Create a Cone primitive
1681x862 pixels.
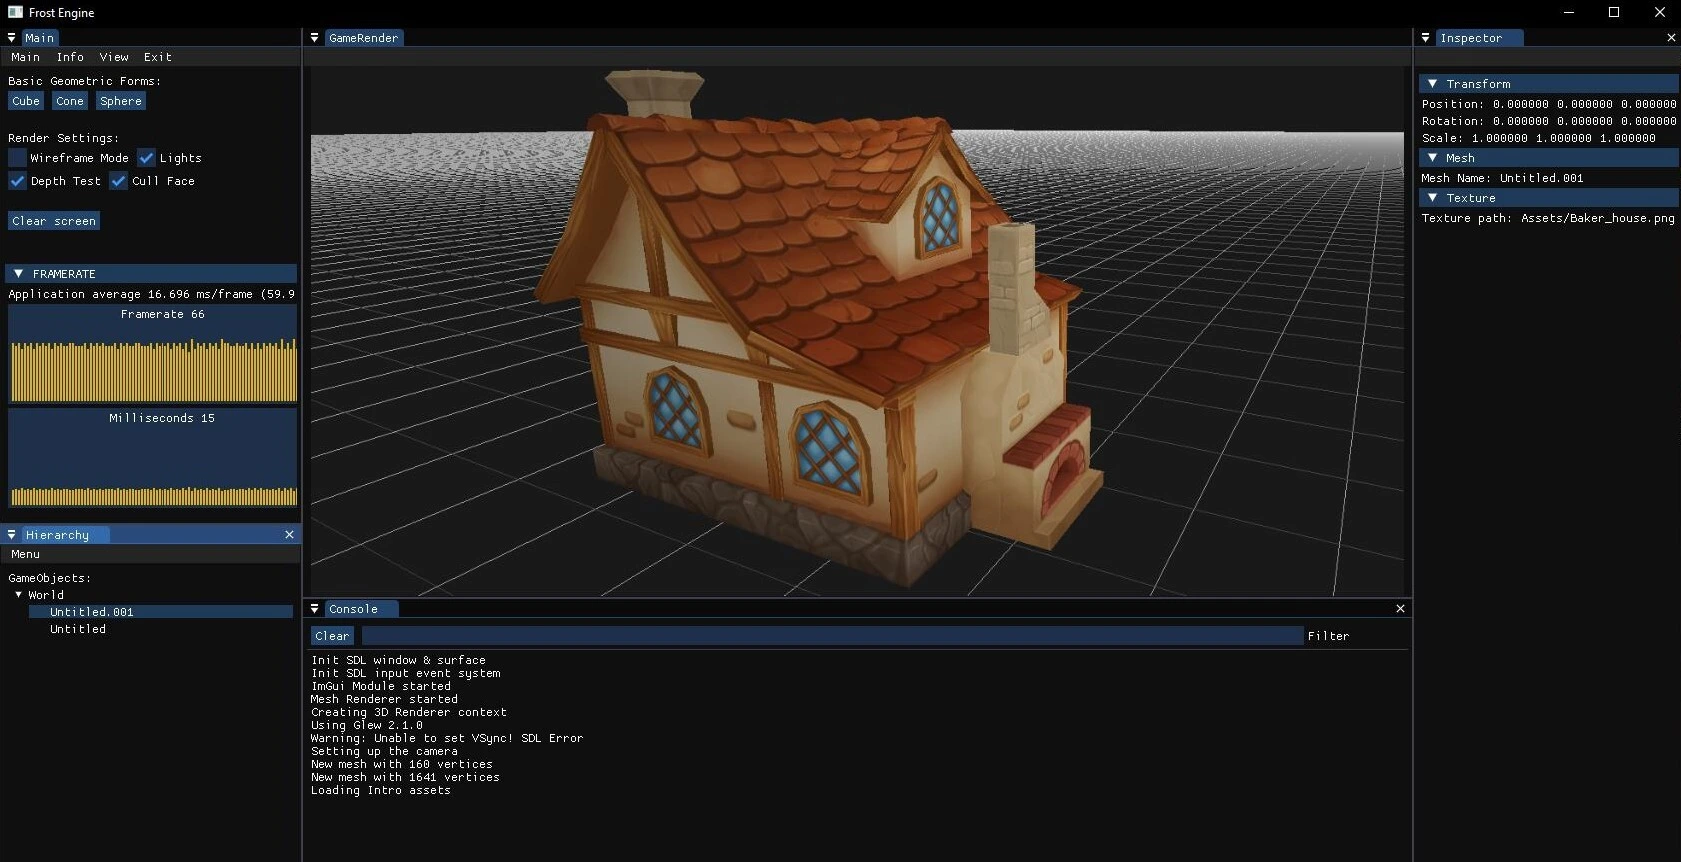click(70, 101)
